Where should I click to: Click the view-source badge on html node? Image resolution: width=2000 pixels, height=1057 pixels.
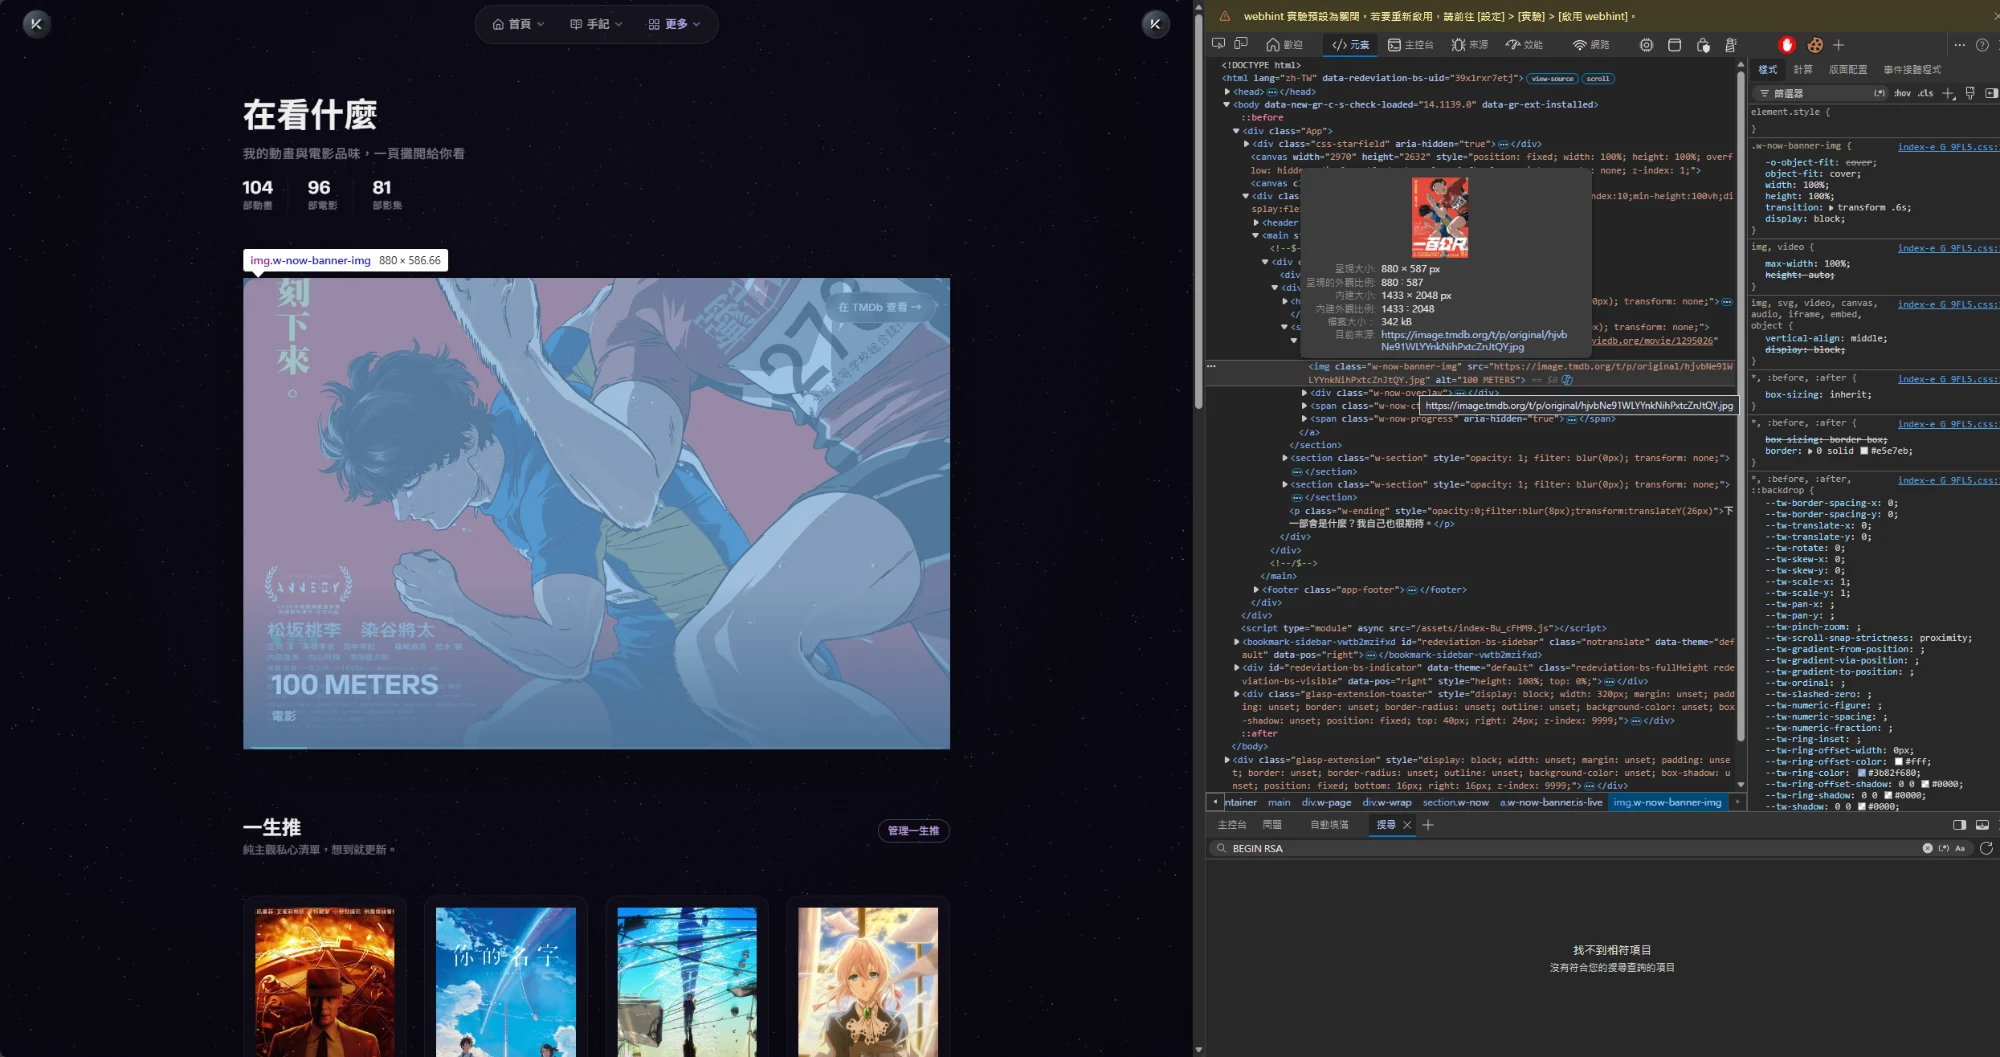point(1552,78)
